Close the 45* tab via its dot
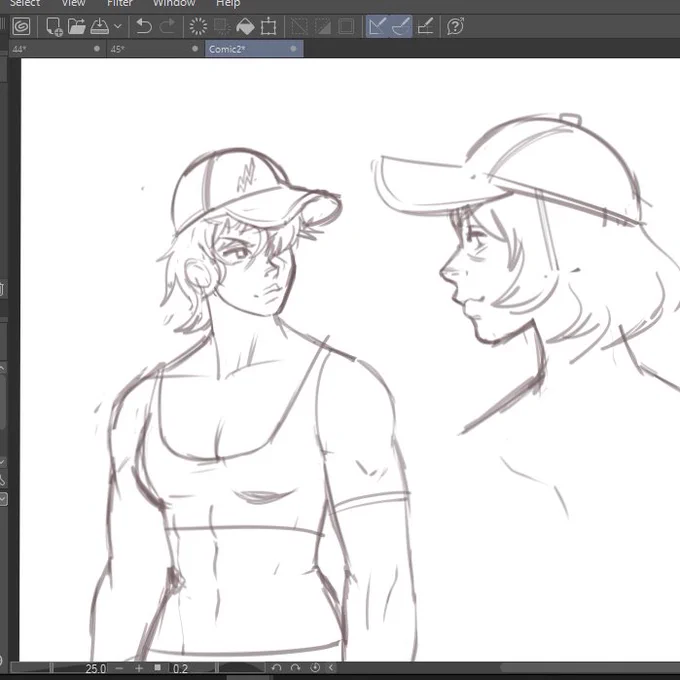Image resolution: width=680 pixels, height=680 pixels. point(195,49)
